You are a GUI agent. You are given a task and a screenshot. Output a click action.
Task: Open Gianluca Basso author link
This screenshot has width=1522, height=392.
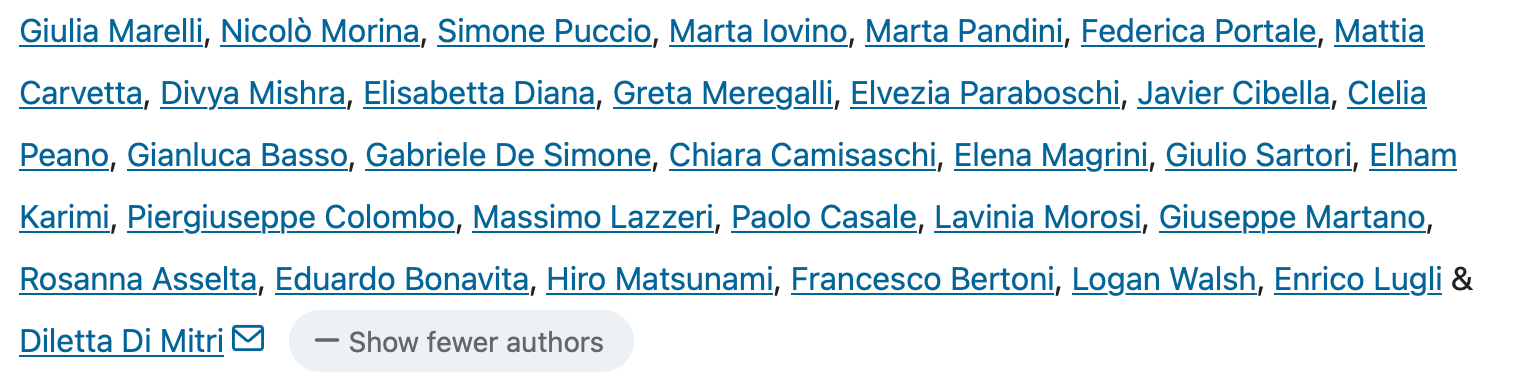pyautogui.click(x=237, y=156)
